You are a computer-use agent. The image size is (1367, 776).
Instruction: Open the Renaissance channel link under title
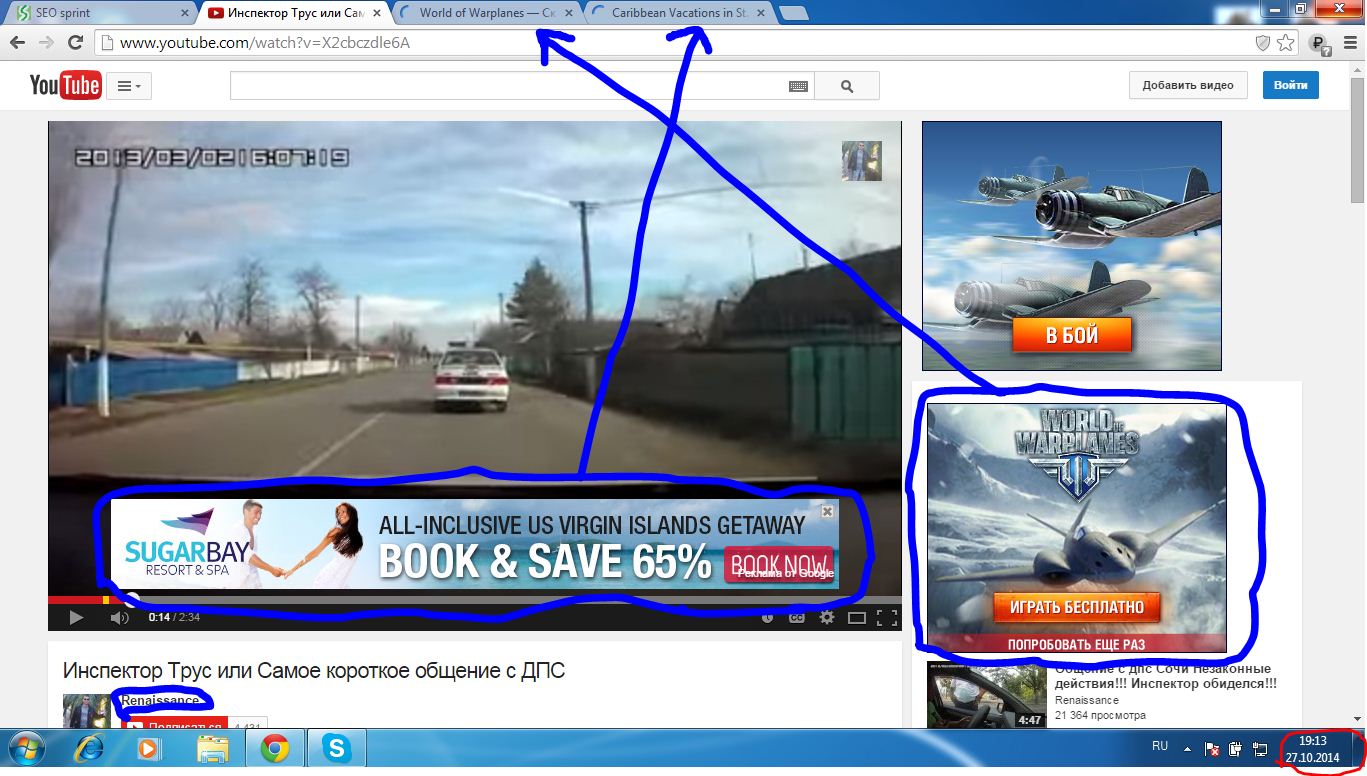point(160,700)
